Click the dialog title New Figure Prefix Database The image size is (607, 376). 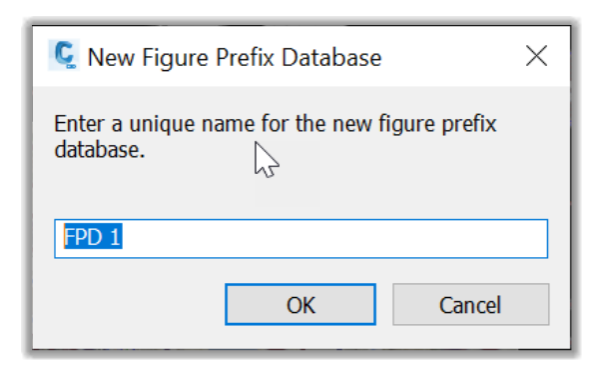235,57
